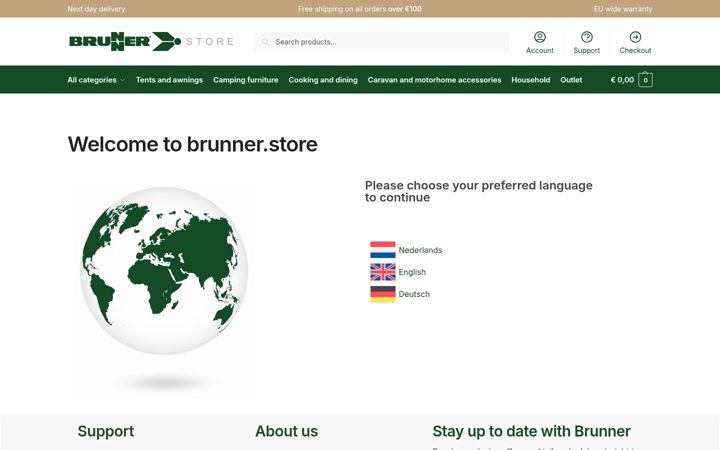The image size is (720, 450).
Task: Focus the Search products field
Action: [382, 42]
